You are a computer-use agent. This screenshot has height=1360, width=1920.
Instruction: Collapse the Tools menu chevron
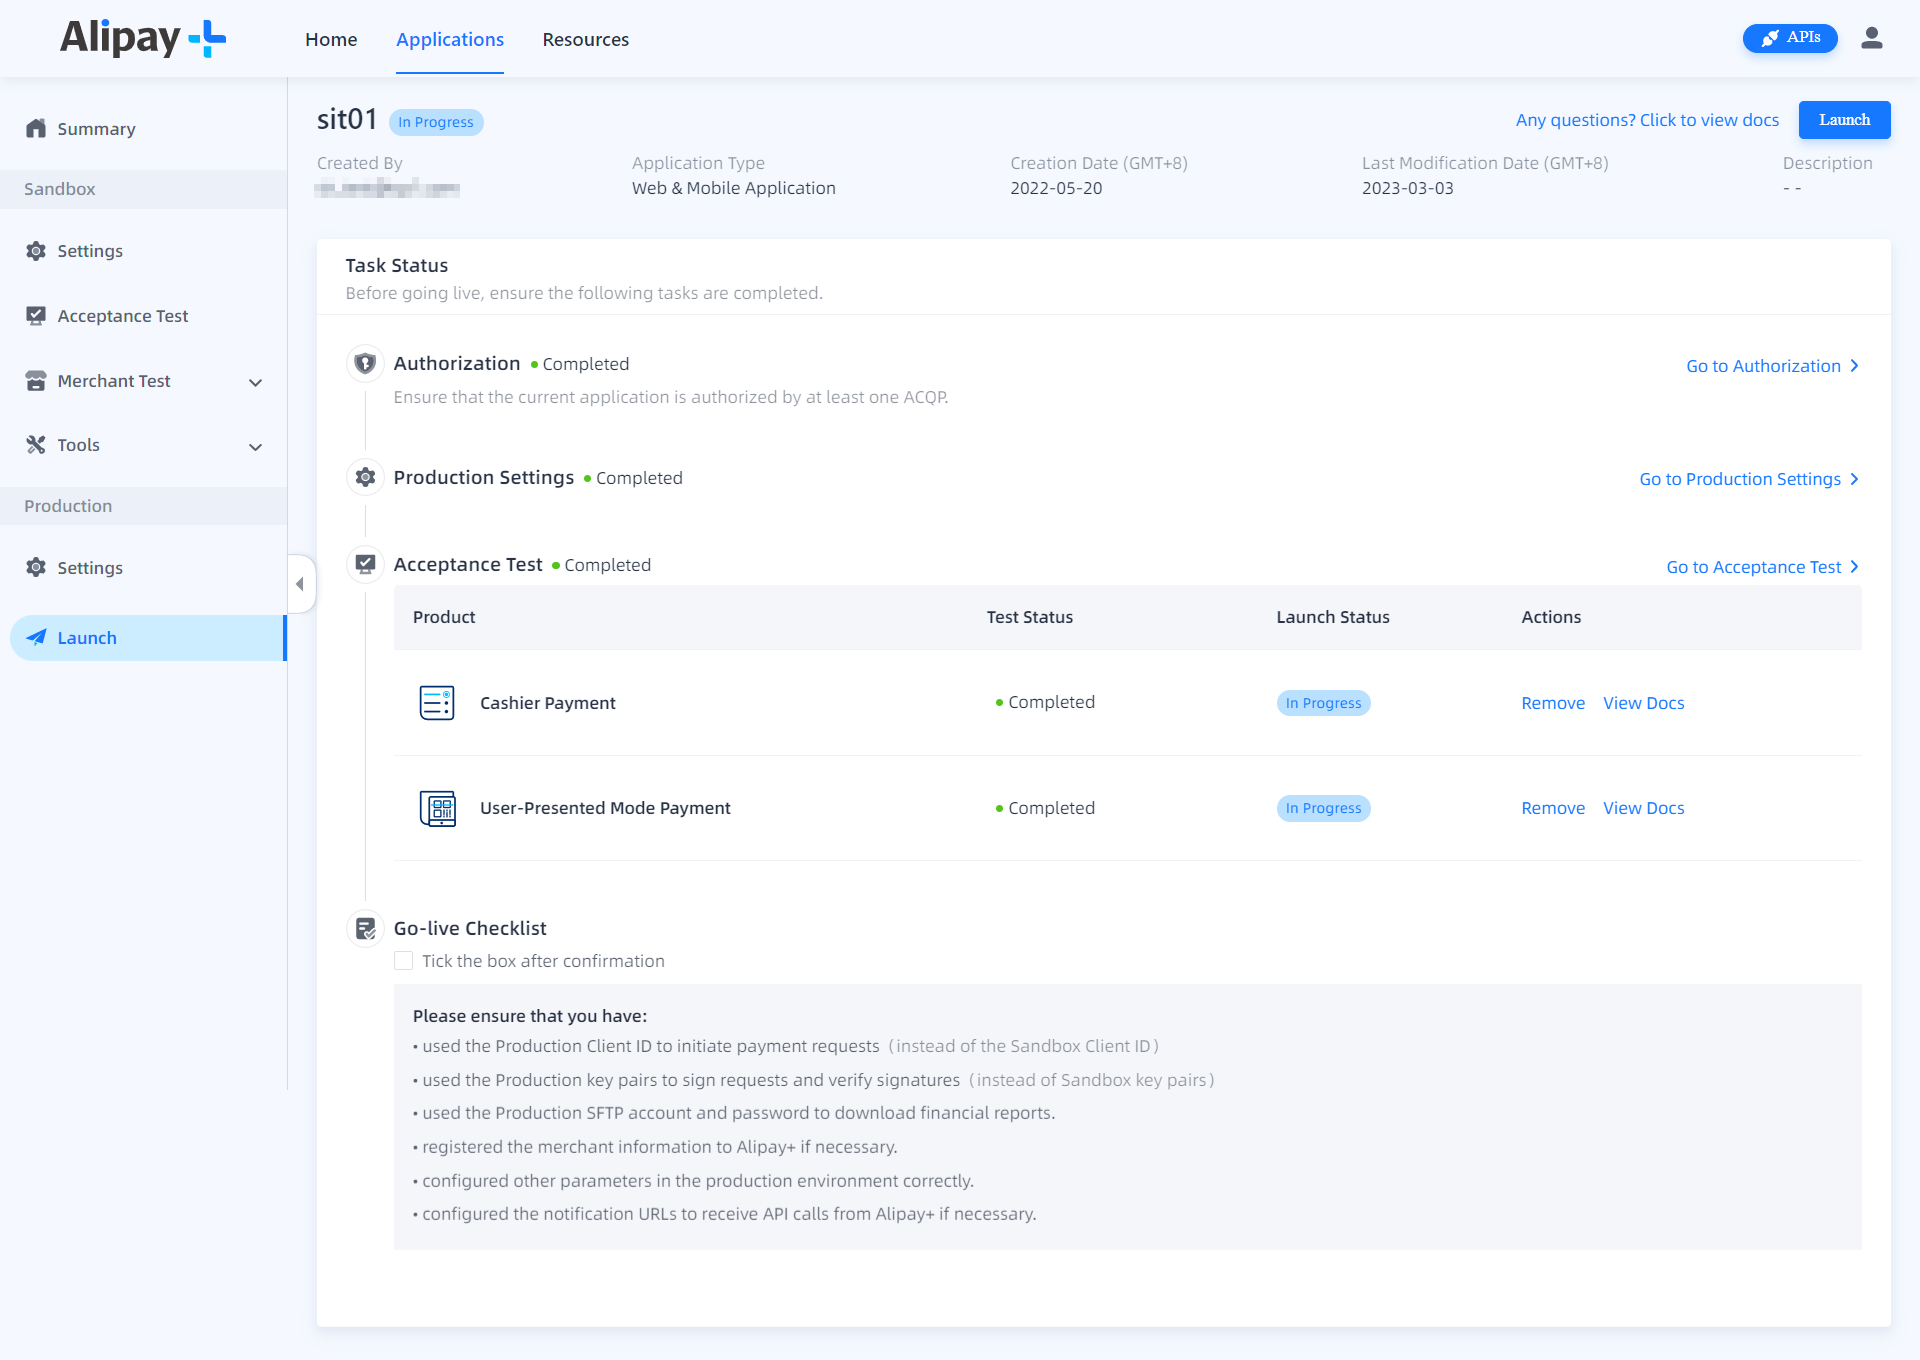coord(256,446)
